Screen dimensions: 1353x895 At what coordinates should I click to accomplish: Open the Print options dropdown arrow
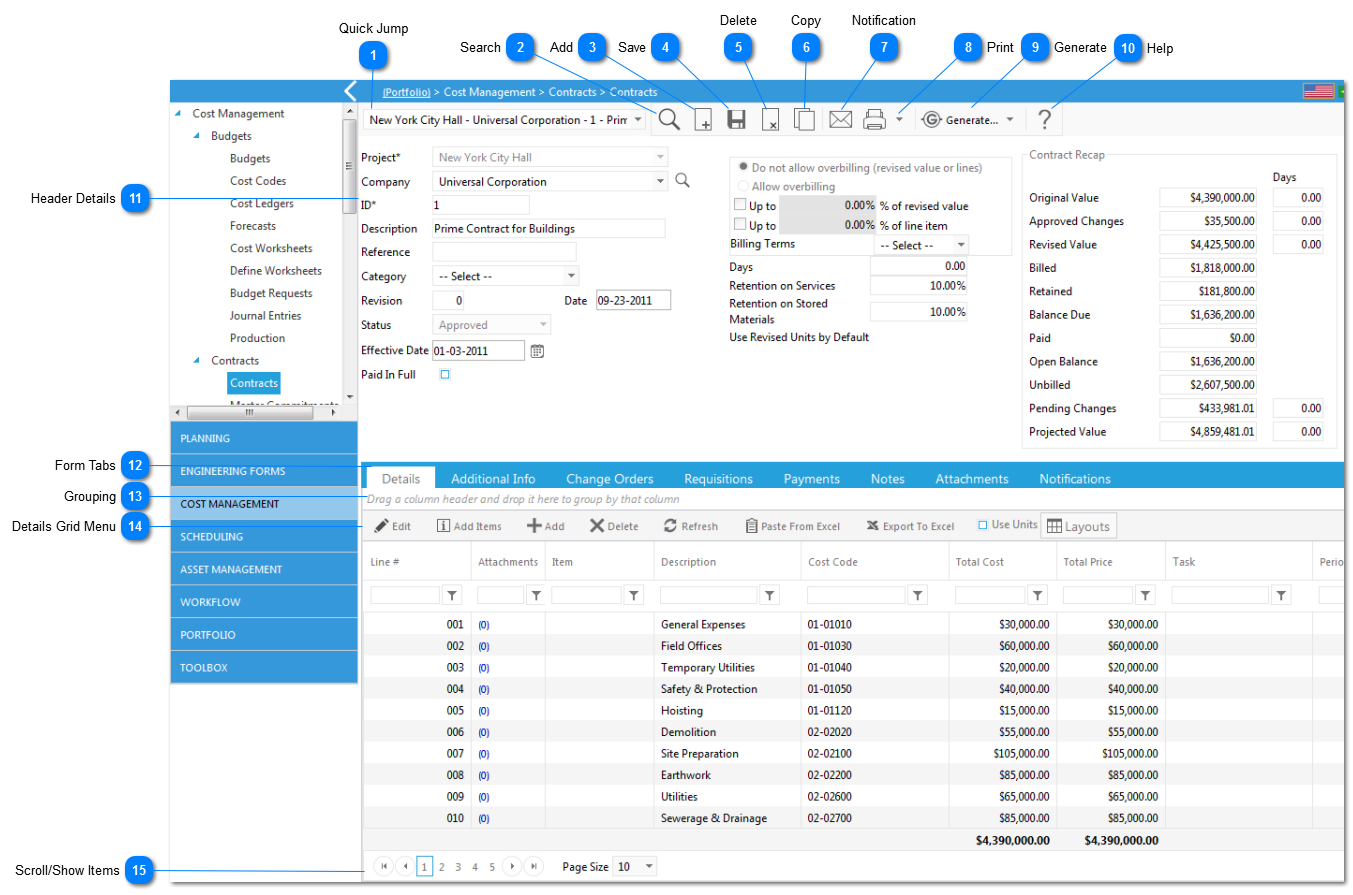click(899, 120)
